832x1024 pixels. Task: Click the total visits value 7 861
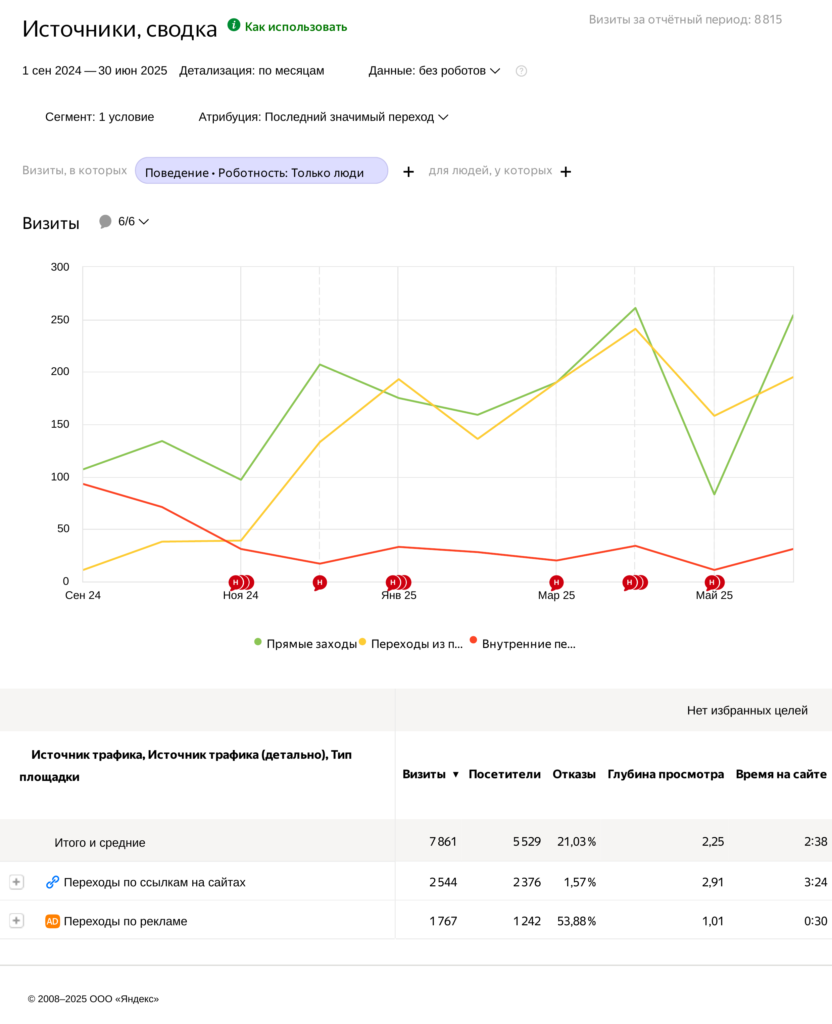click(443, 842)
